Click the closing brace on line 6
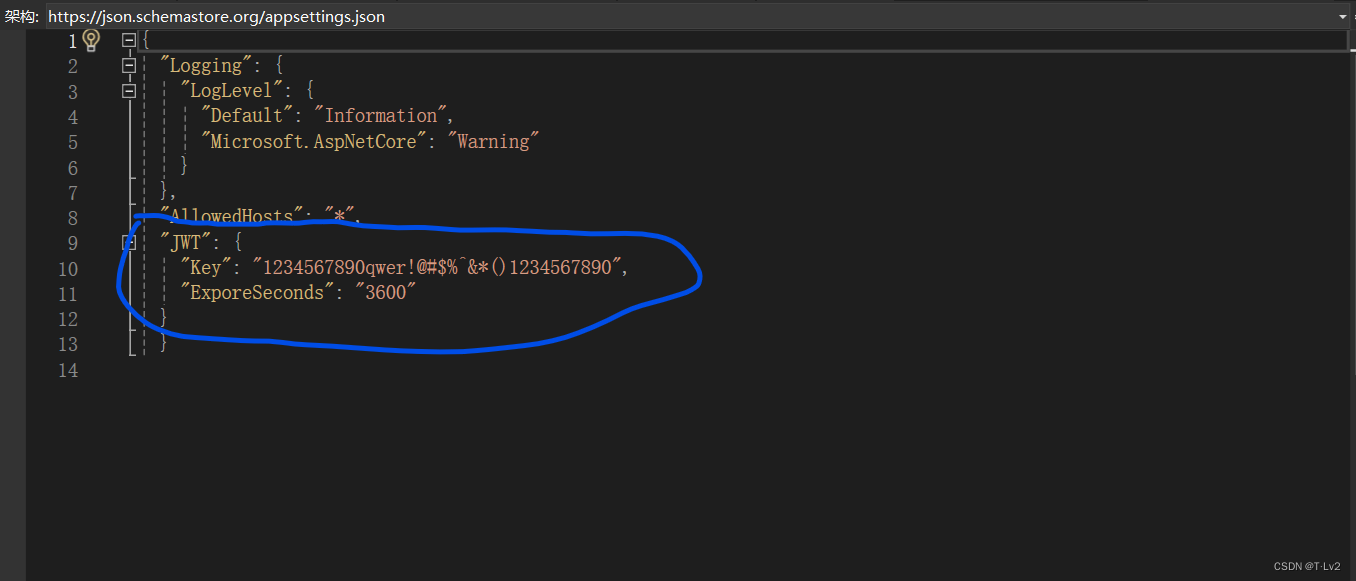The image size is (1356, 581). pyautogui.click(x=184, y=167)
